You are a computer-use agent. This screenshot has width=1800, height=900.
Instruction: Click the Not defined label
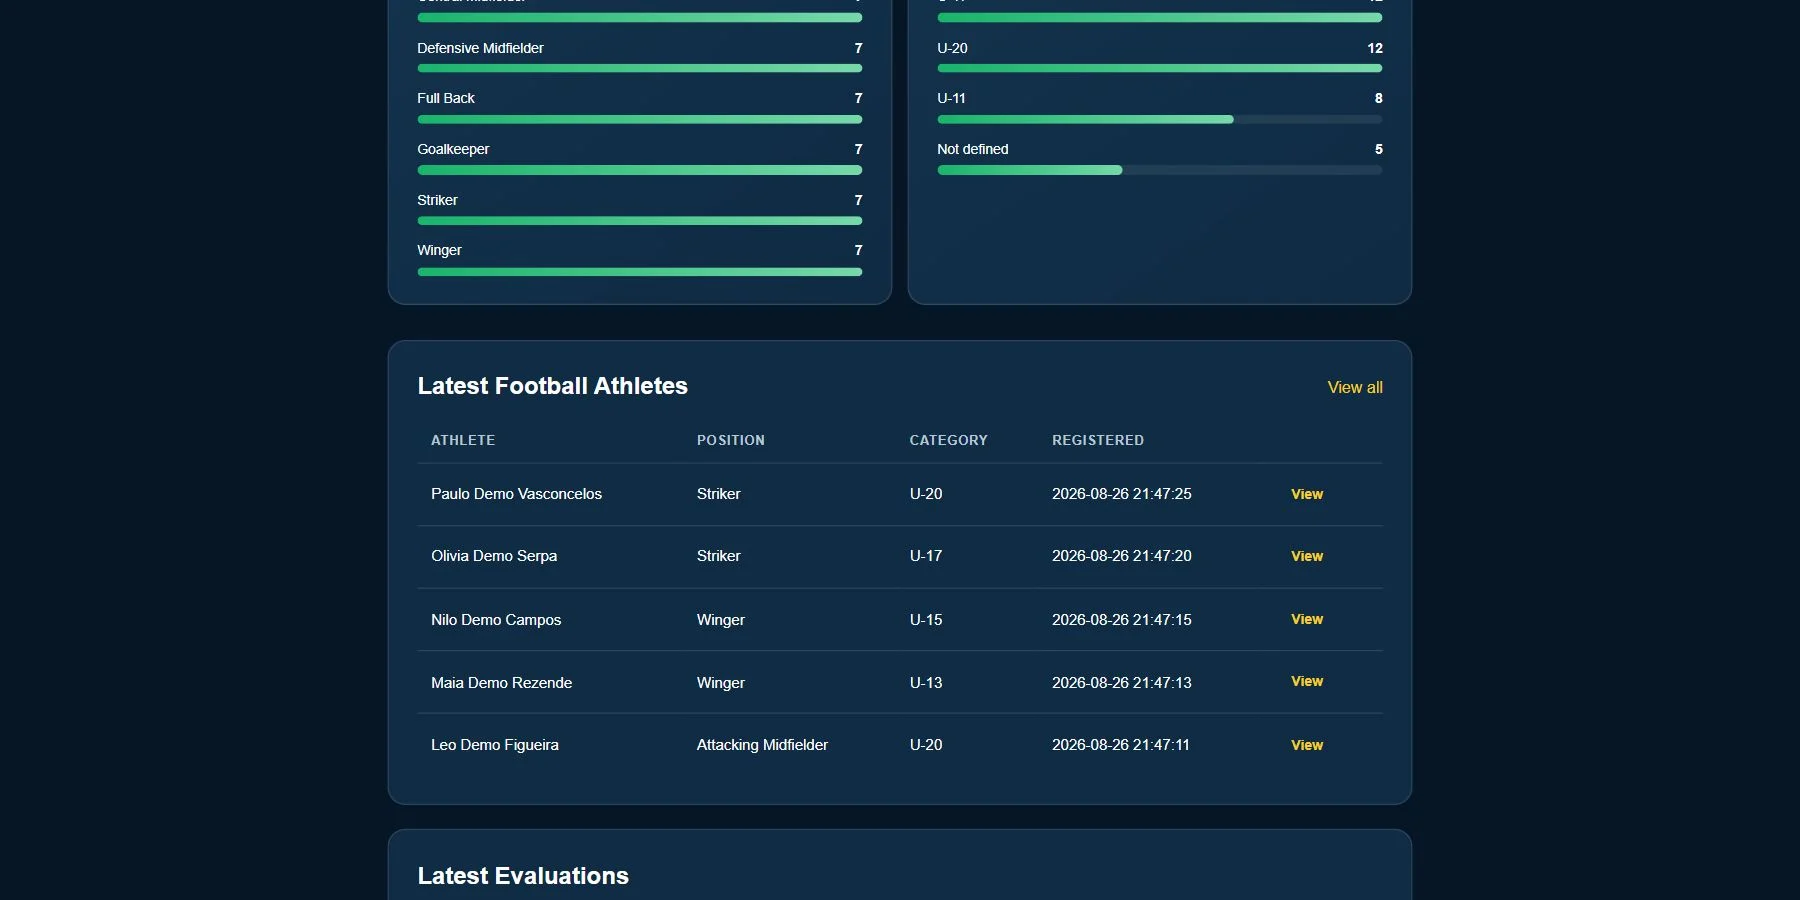pos(972,149)
